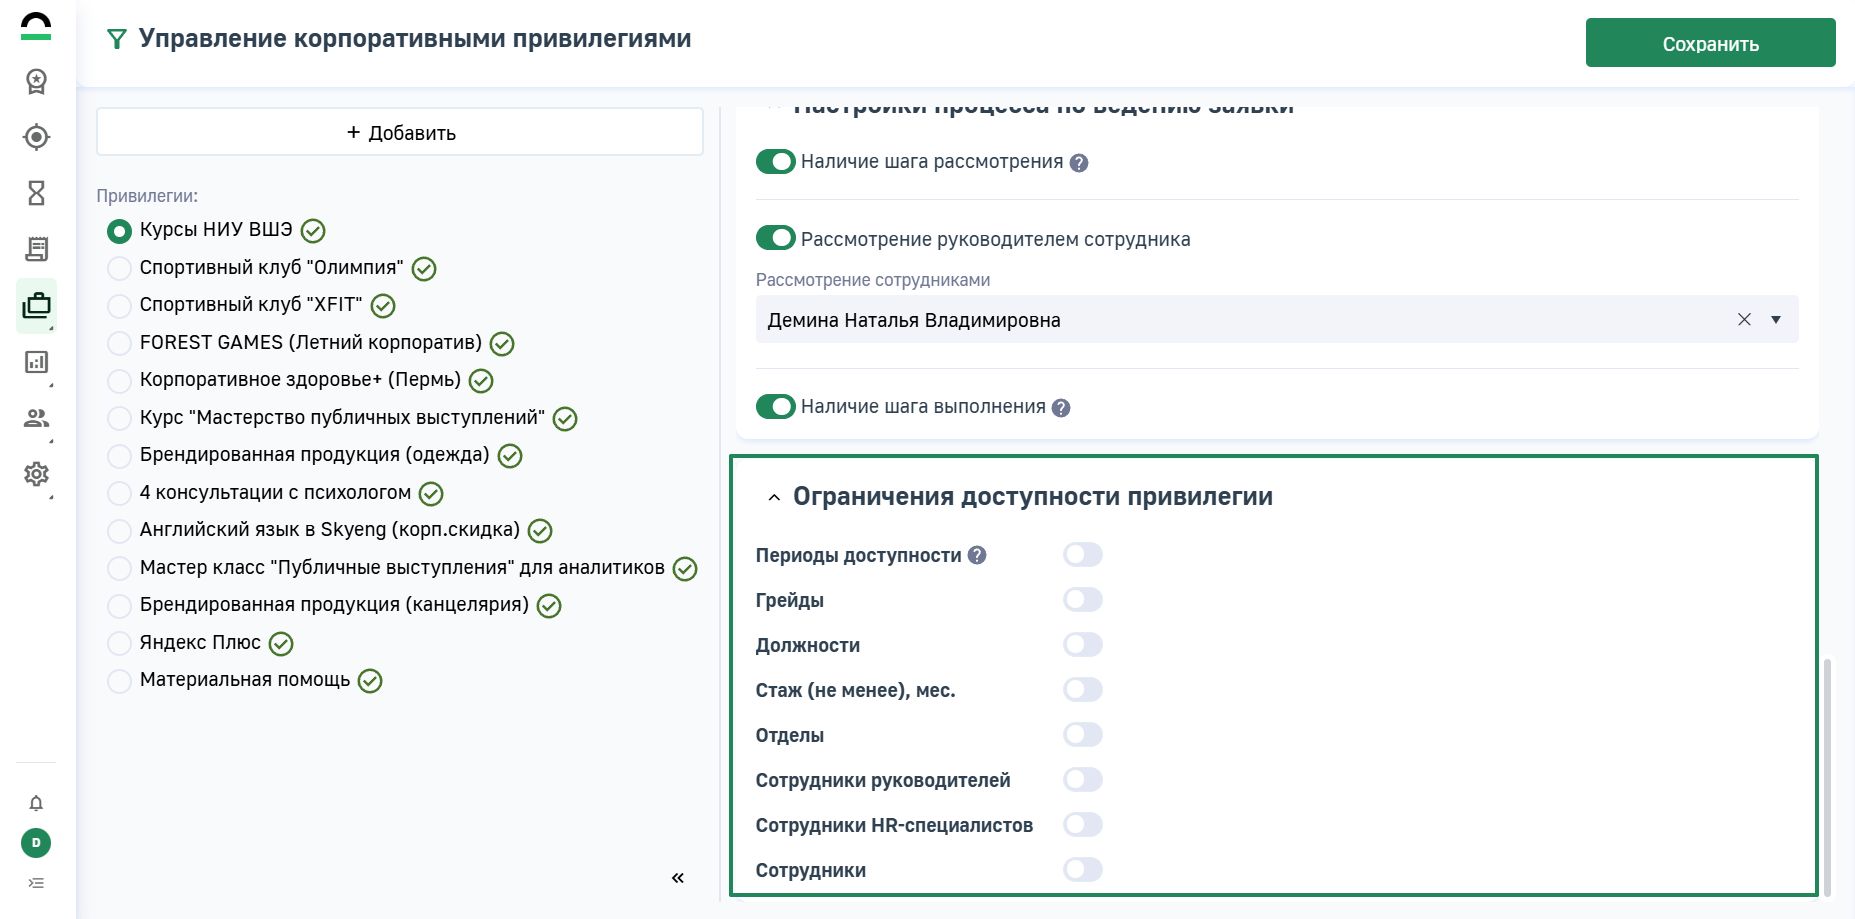1855x919 pixels.
Task: Toggle Наличие шага рассмотрения switch
Action: click(775, 162)
